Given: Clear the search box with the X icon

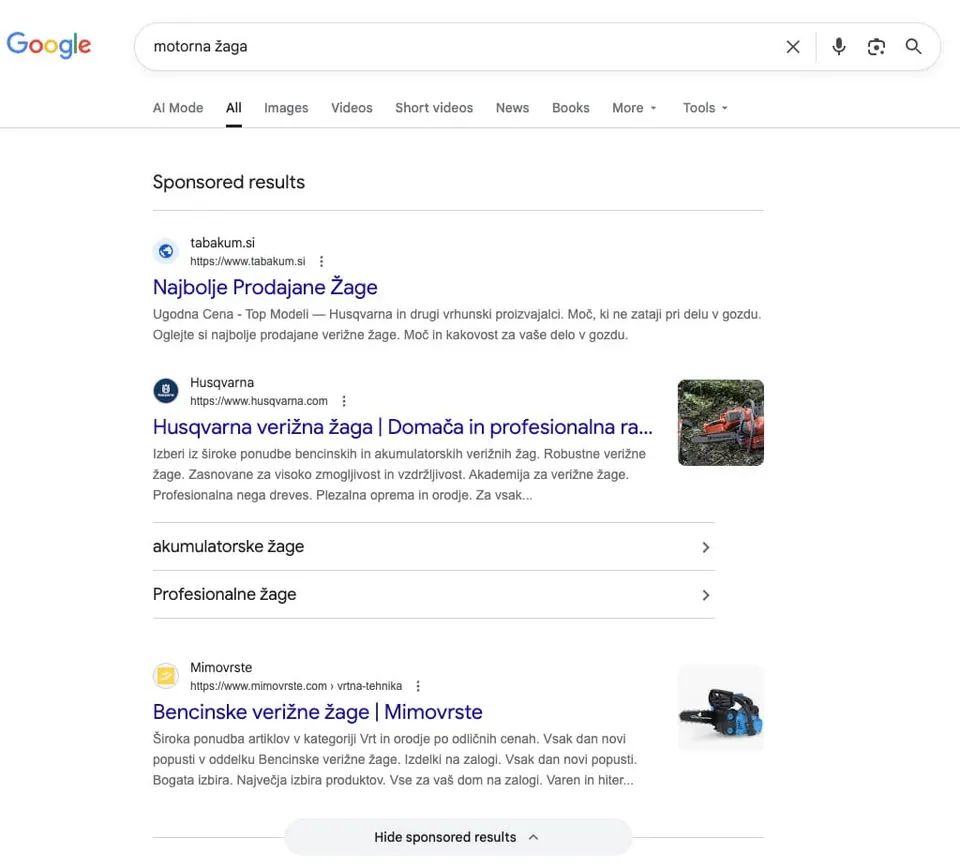Looking at the screenshot, I should [793, 47].
